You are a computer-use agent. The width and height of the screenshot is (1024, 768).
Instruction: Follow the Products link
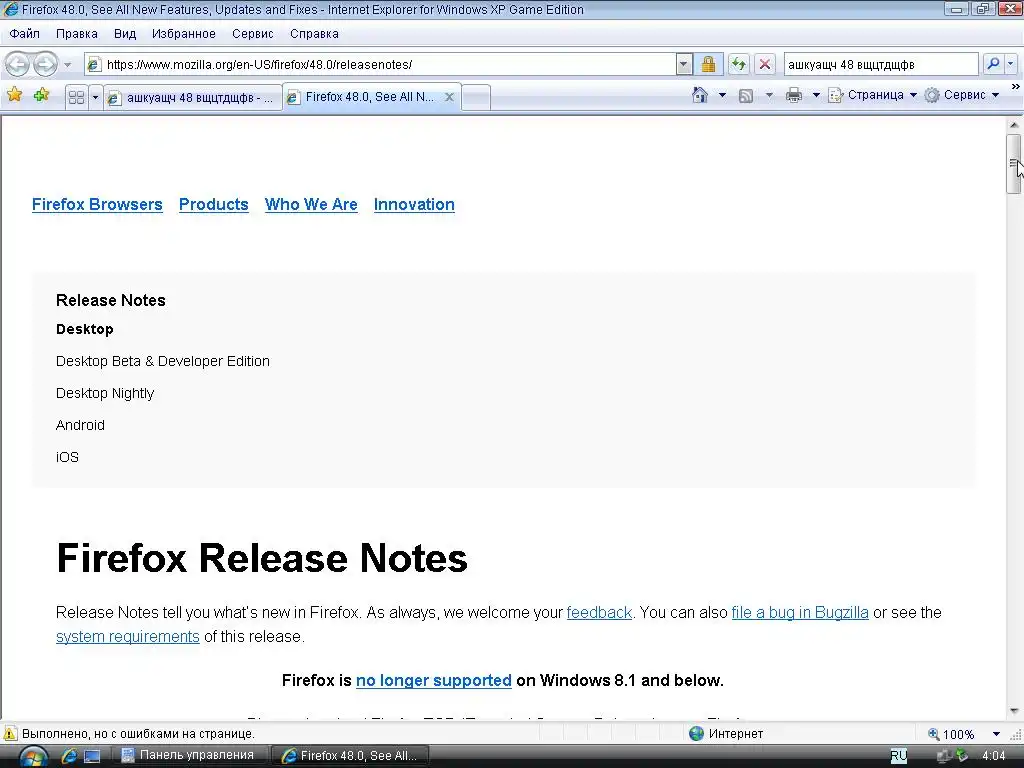coord(214,204)
